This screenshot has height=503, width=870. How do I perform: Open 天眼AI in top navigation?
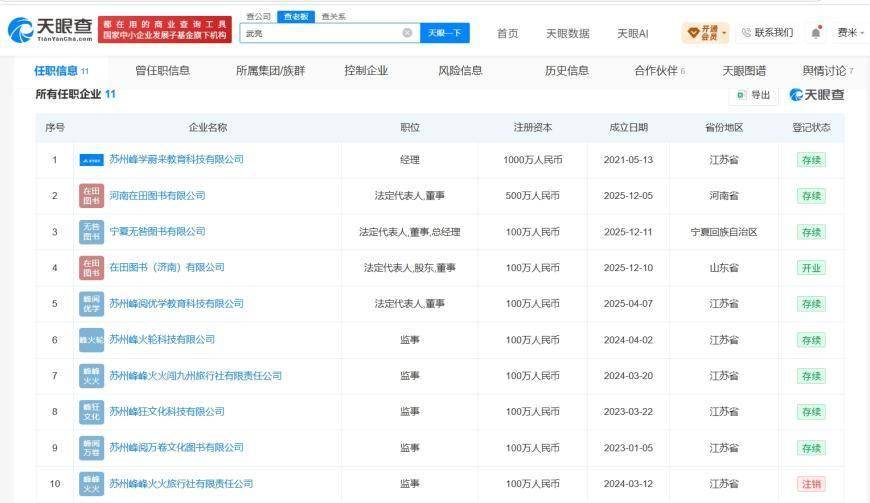point(633,33)
